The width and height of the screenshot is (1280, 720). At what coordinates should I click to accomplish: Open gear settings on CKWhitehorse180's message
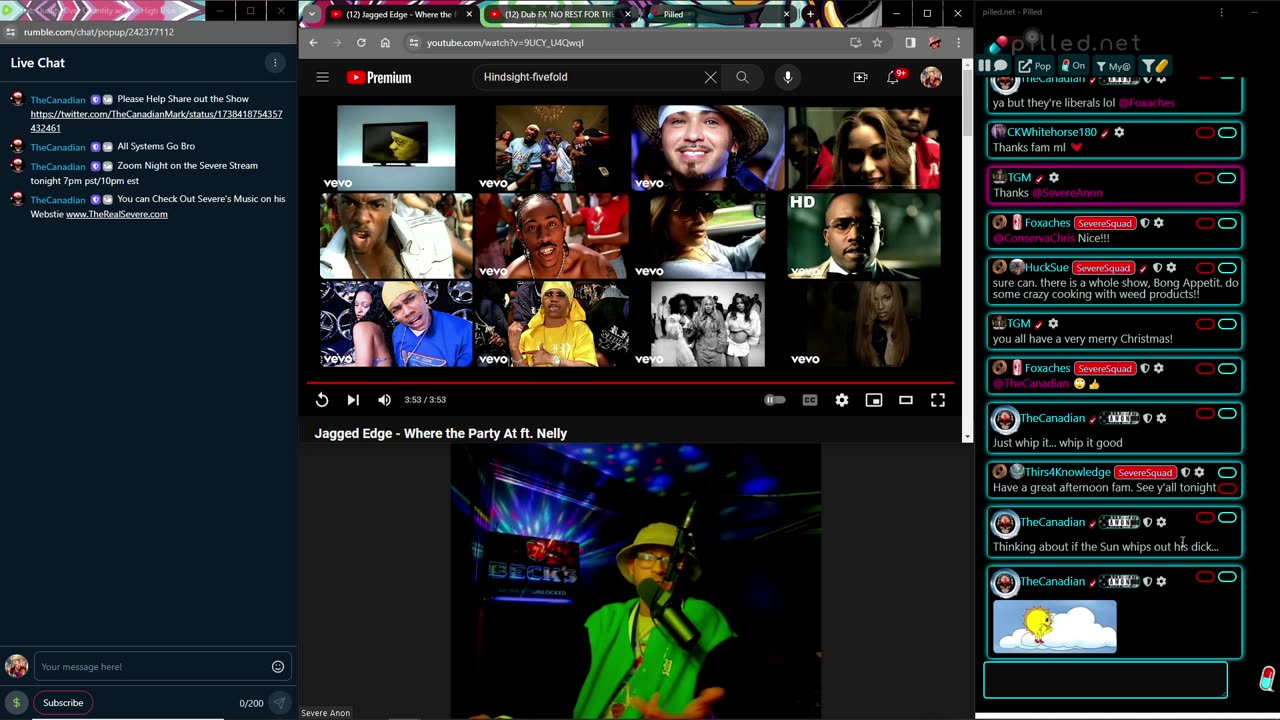[x=1119, y=132]
